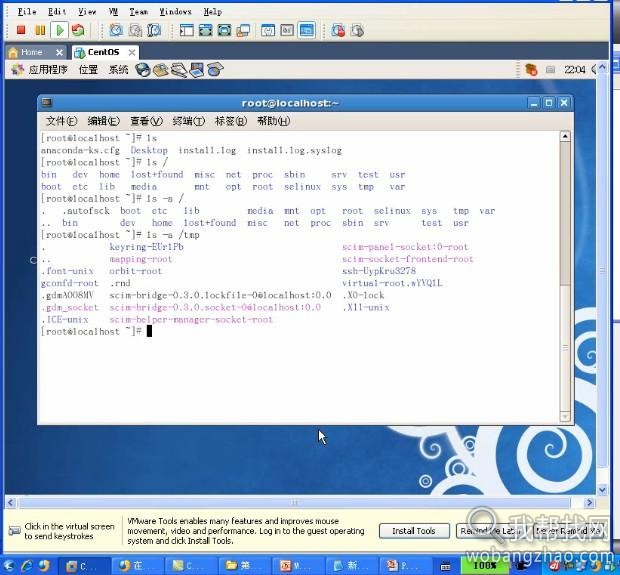Viewport: 620px width, 575px height.
Task: Open the Windows Start button
Action: click(9, 566)
